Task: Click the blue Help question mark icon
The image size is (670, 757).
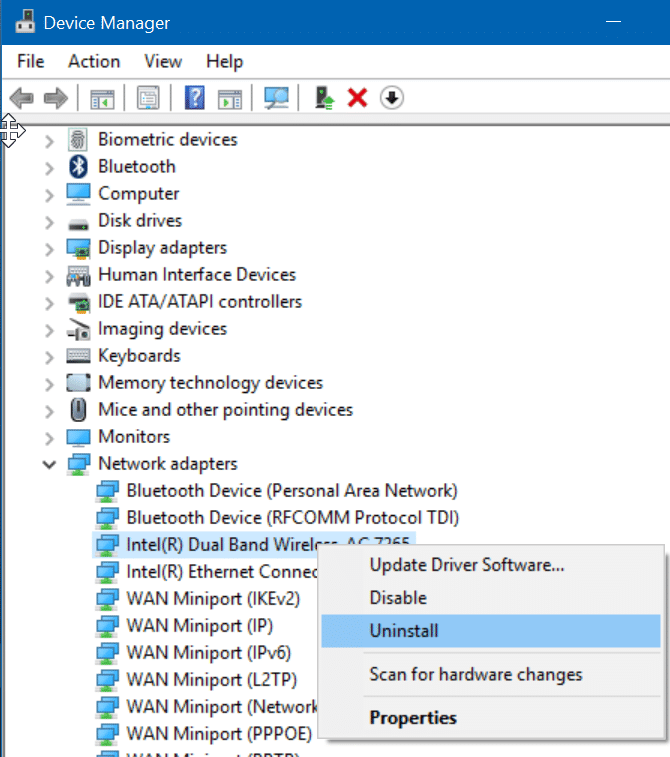Action: pyautogui.click(x=195, y=98)
